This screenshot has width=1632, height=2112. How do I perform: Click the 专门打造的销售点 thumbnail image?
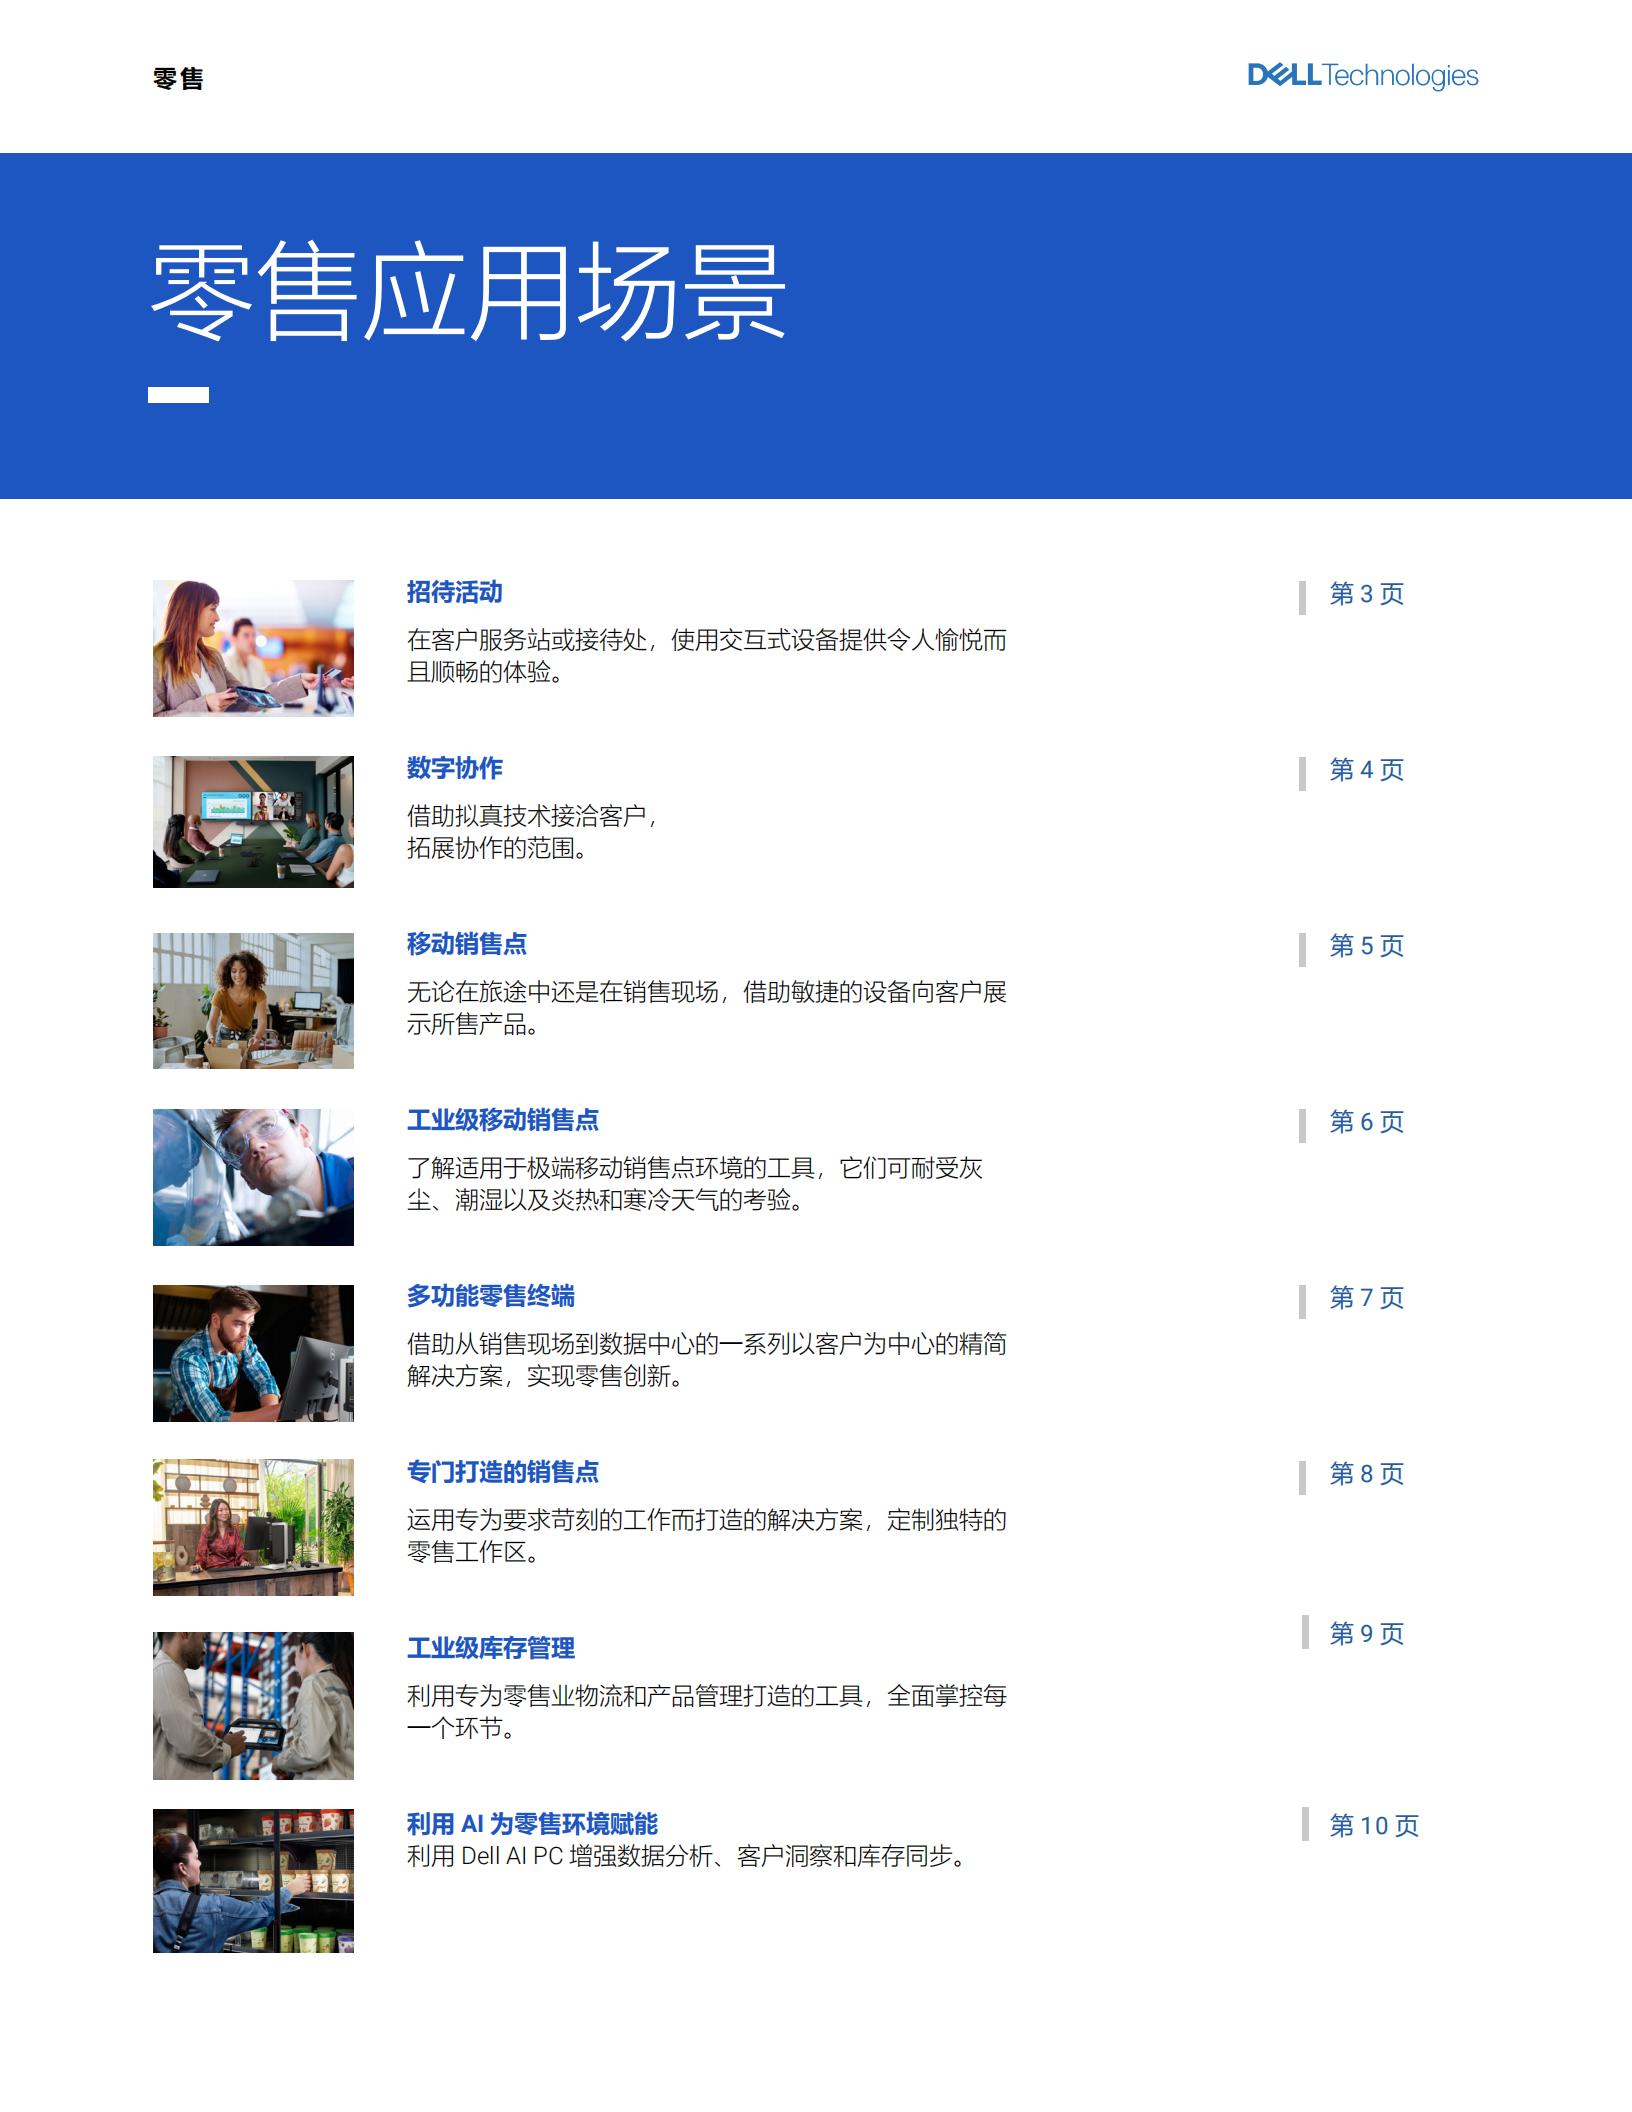pos(253,1527)
